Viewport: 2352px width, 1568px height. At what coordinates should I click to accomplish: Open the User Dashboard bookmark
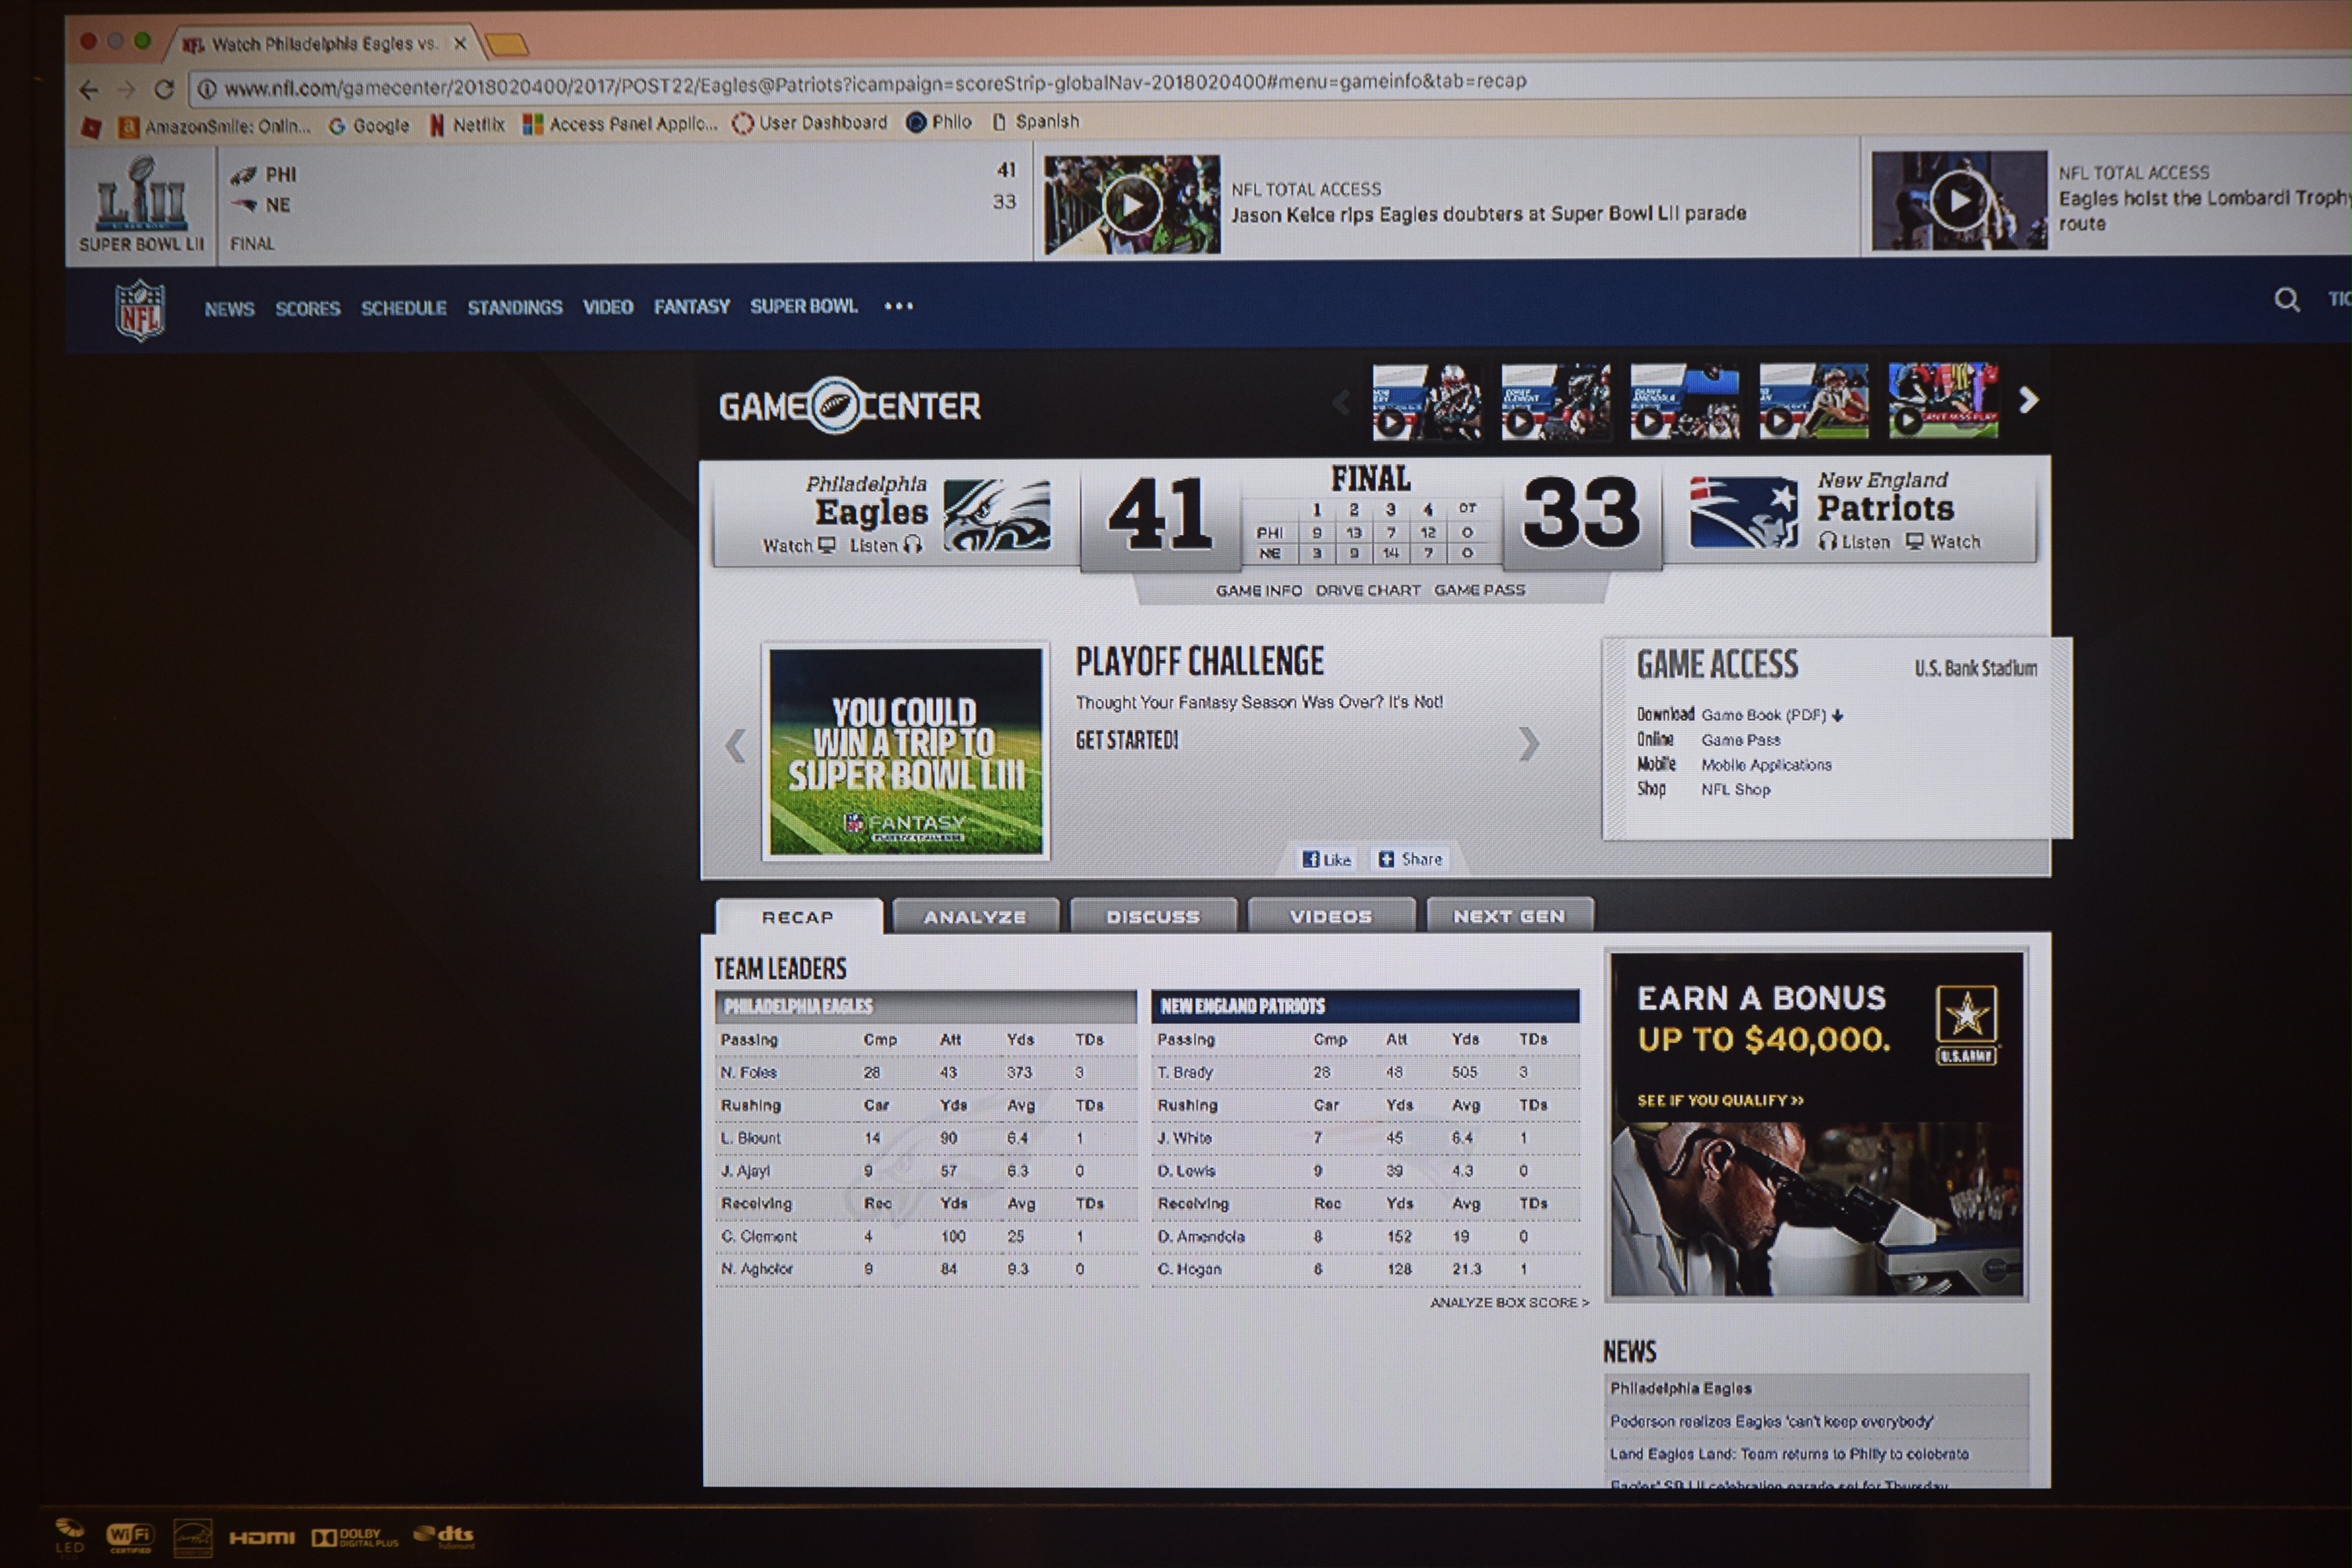coord(809,123)
